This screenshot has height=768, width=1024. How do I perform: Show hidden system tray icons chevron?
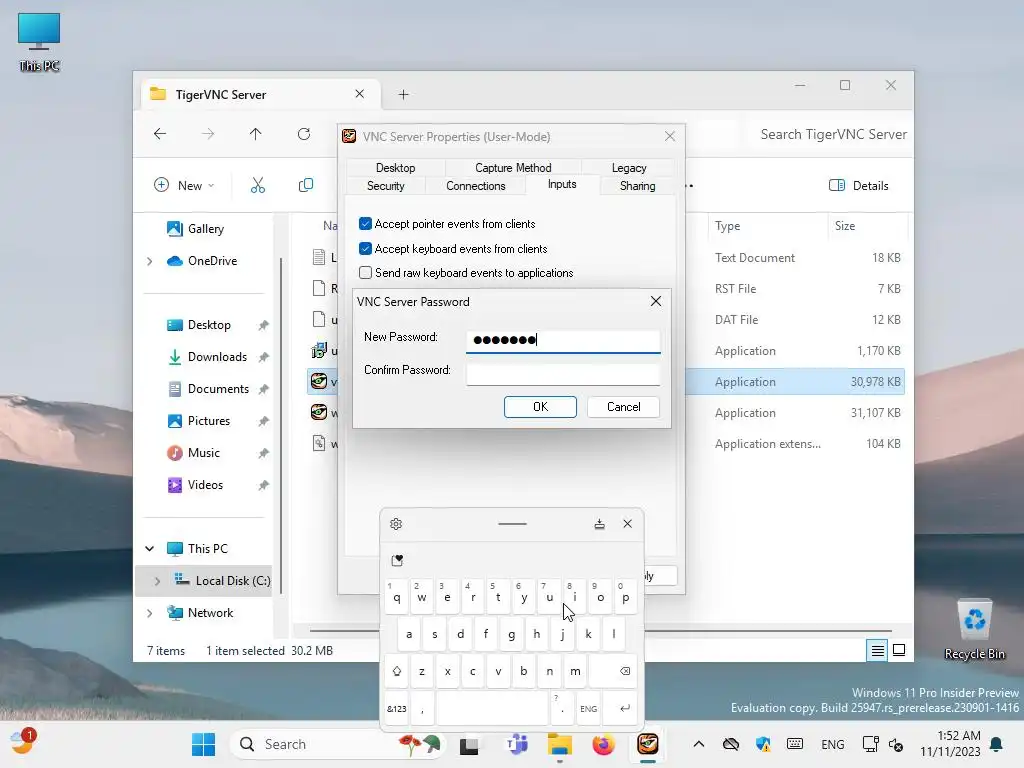coord(698,744)
